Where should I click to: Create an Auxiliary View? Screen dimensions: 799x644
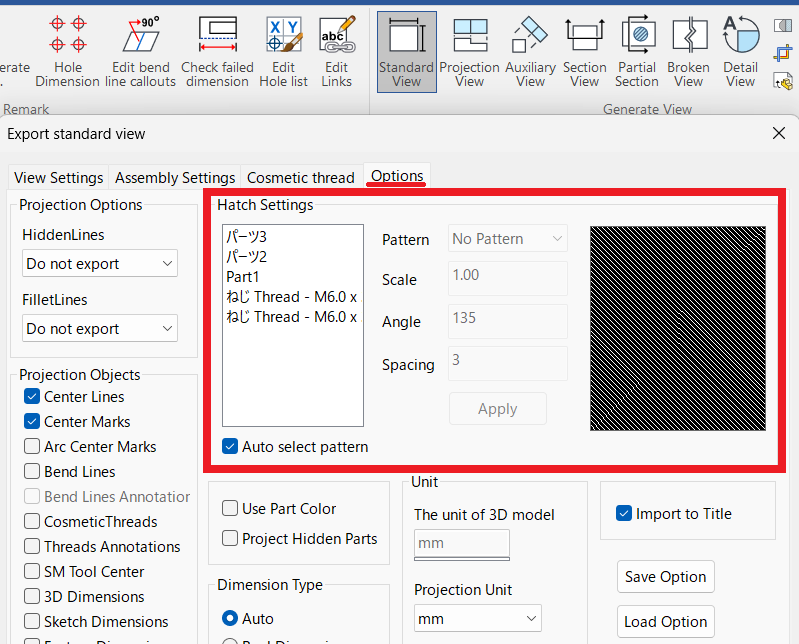point(530,51)
